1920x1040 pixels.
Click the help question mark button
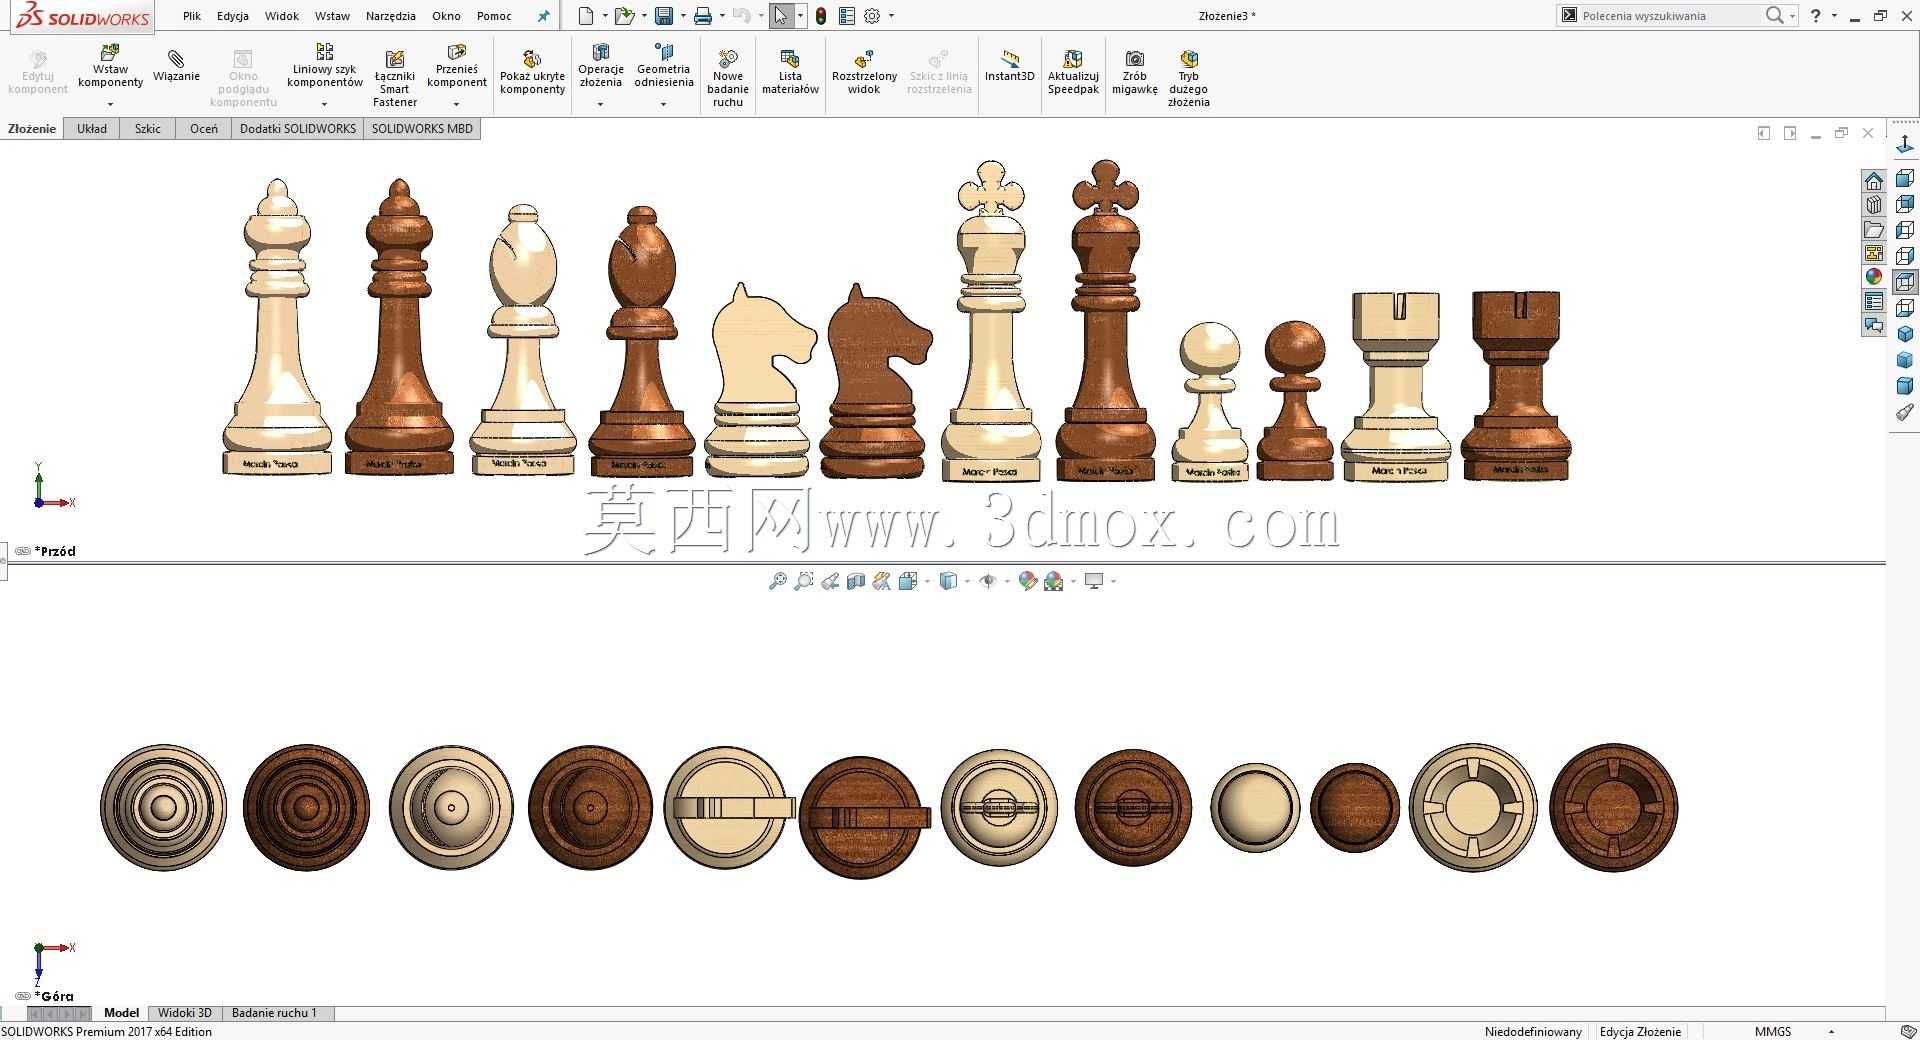tap(1816, 16)
